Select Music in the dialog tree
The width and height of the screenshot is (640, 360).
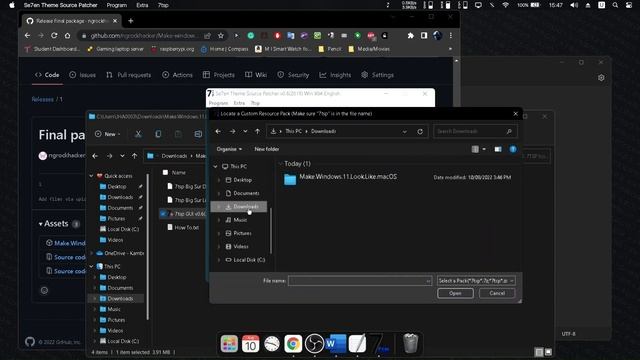click(x=240, y=220)
